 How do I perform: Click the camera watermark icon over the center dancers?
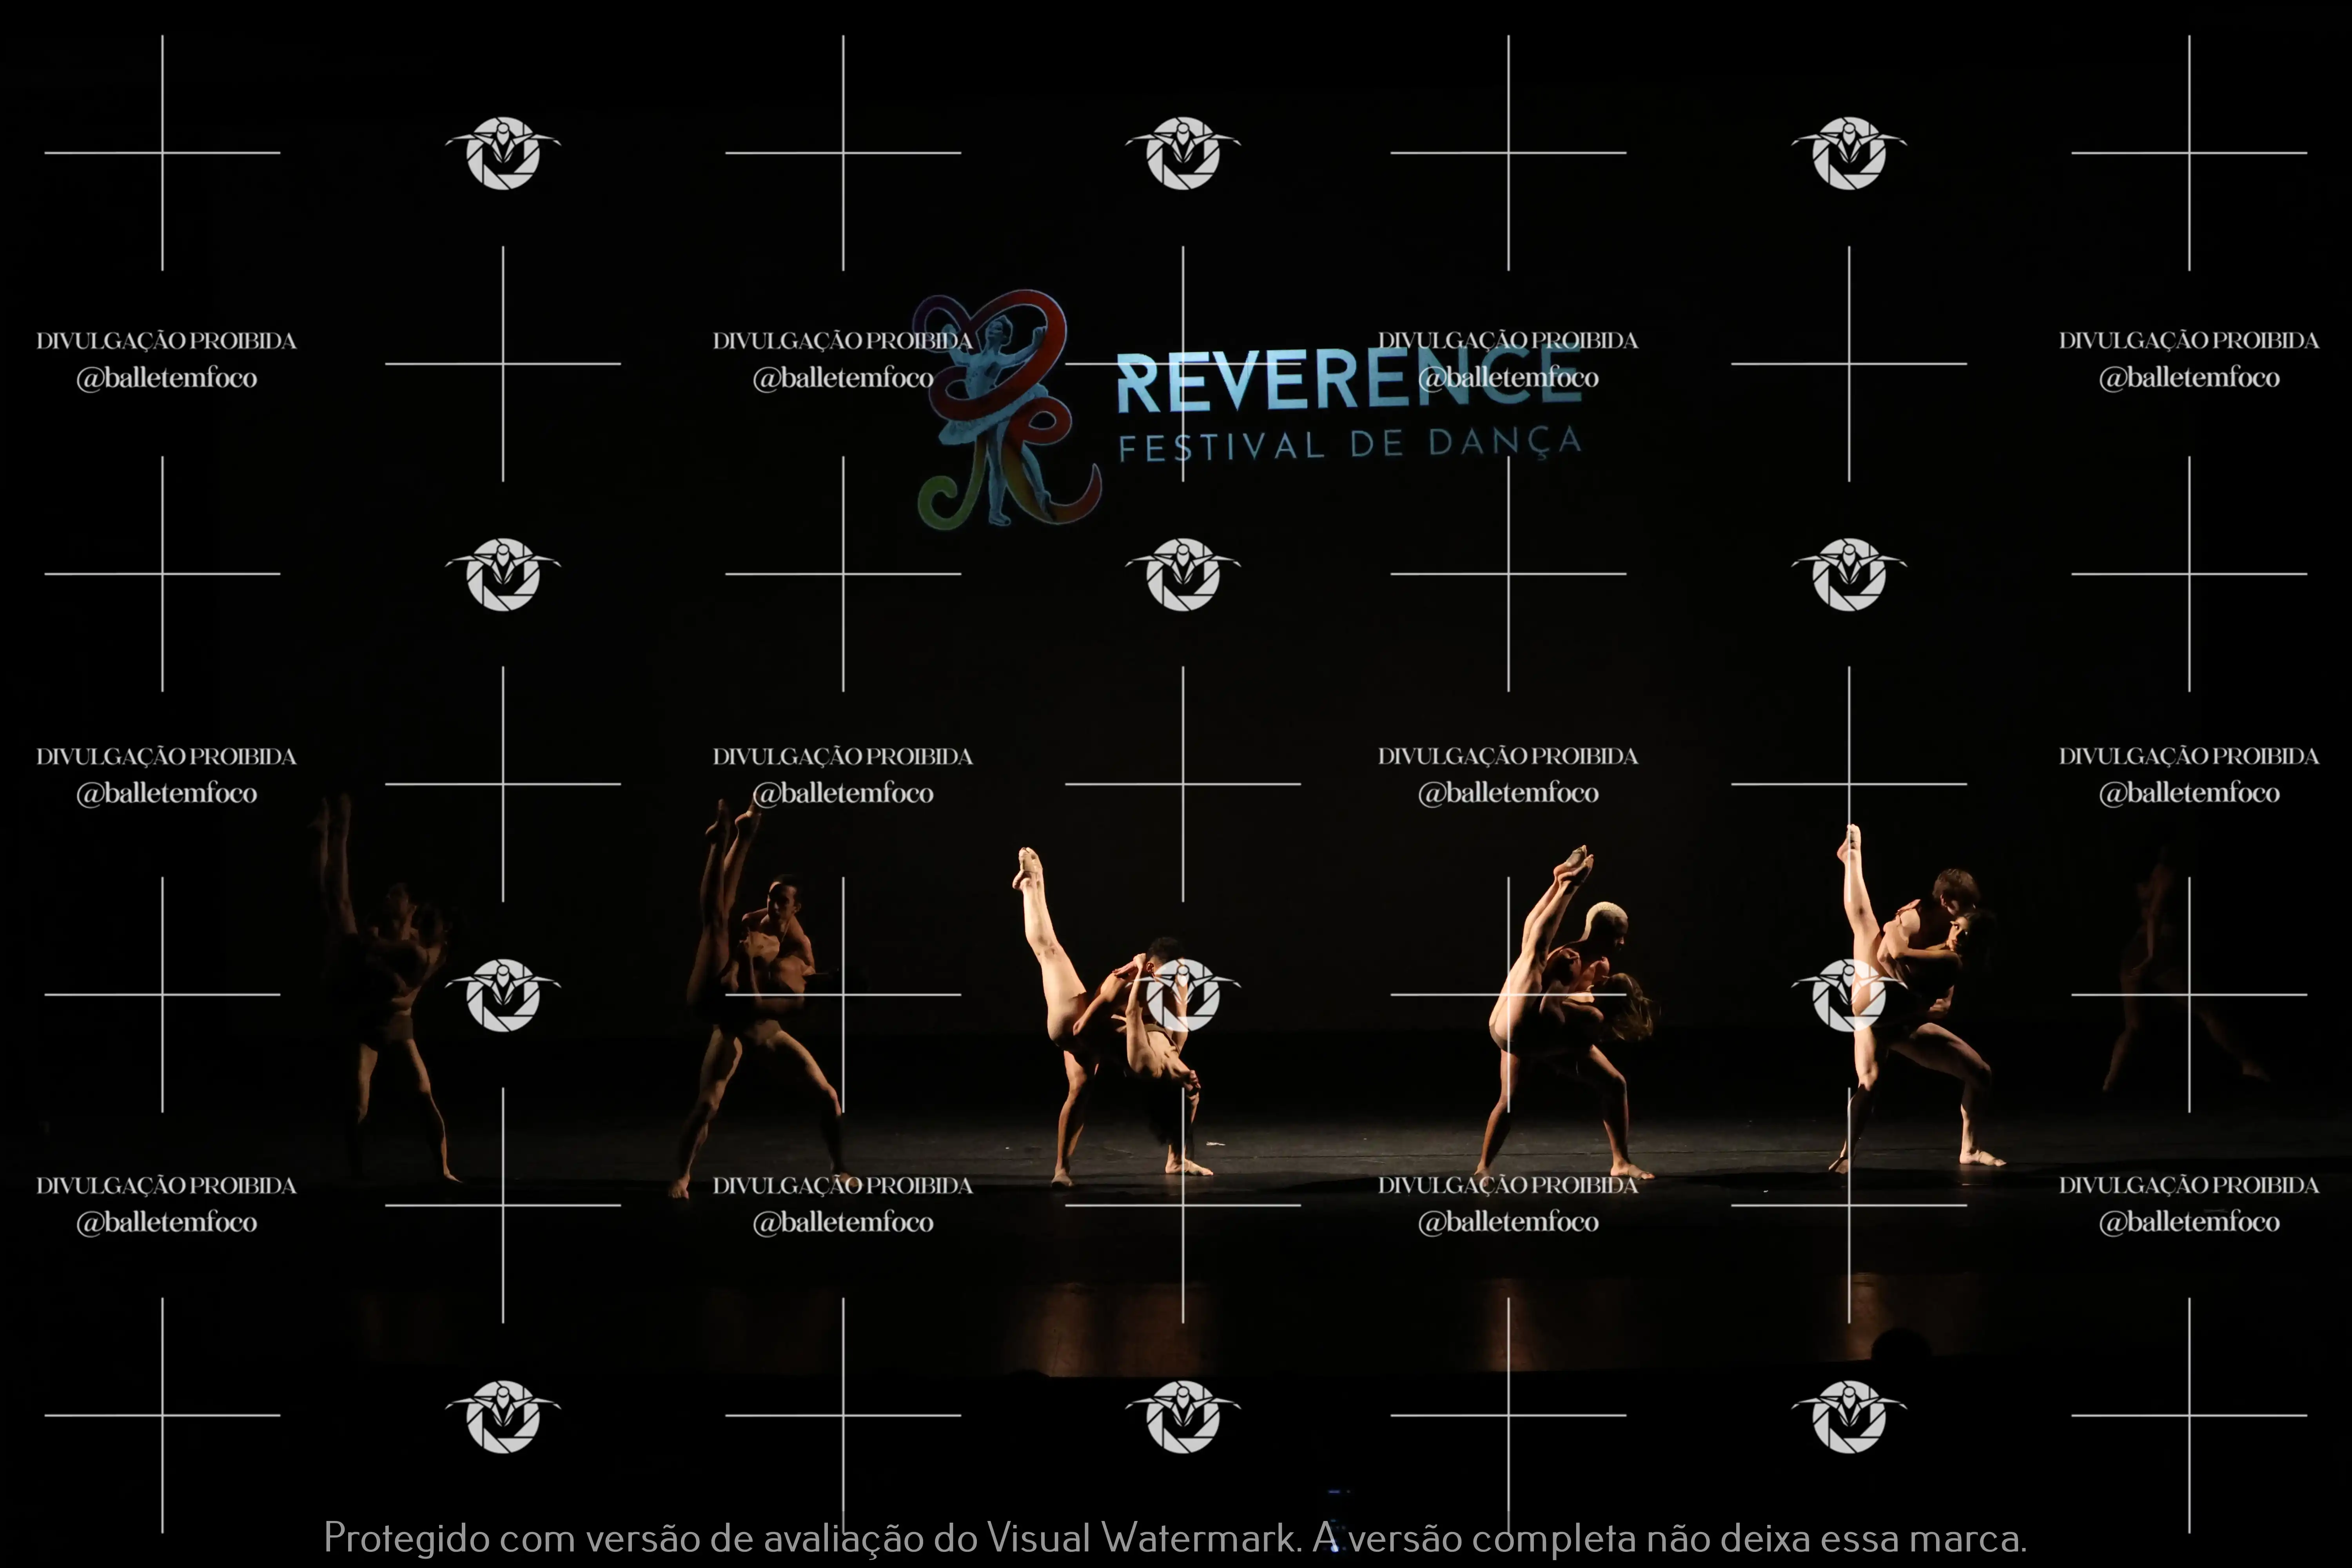[x=1183, y=995]
